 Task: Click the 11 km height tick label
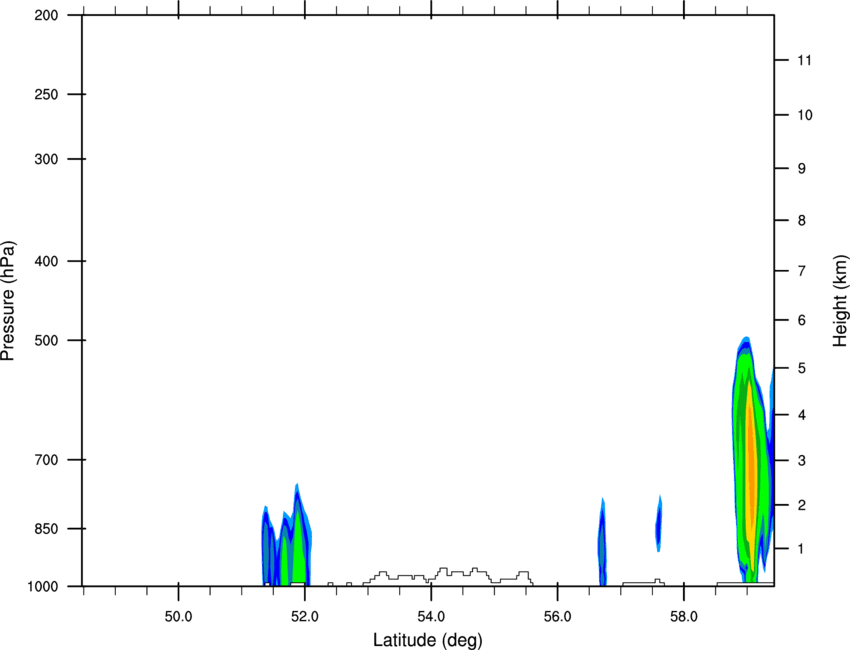(x=805, y=60)
